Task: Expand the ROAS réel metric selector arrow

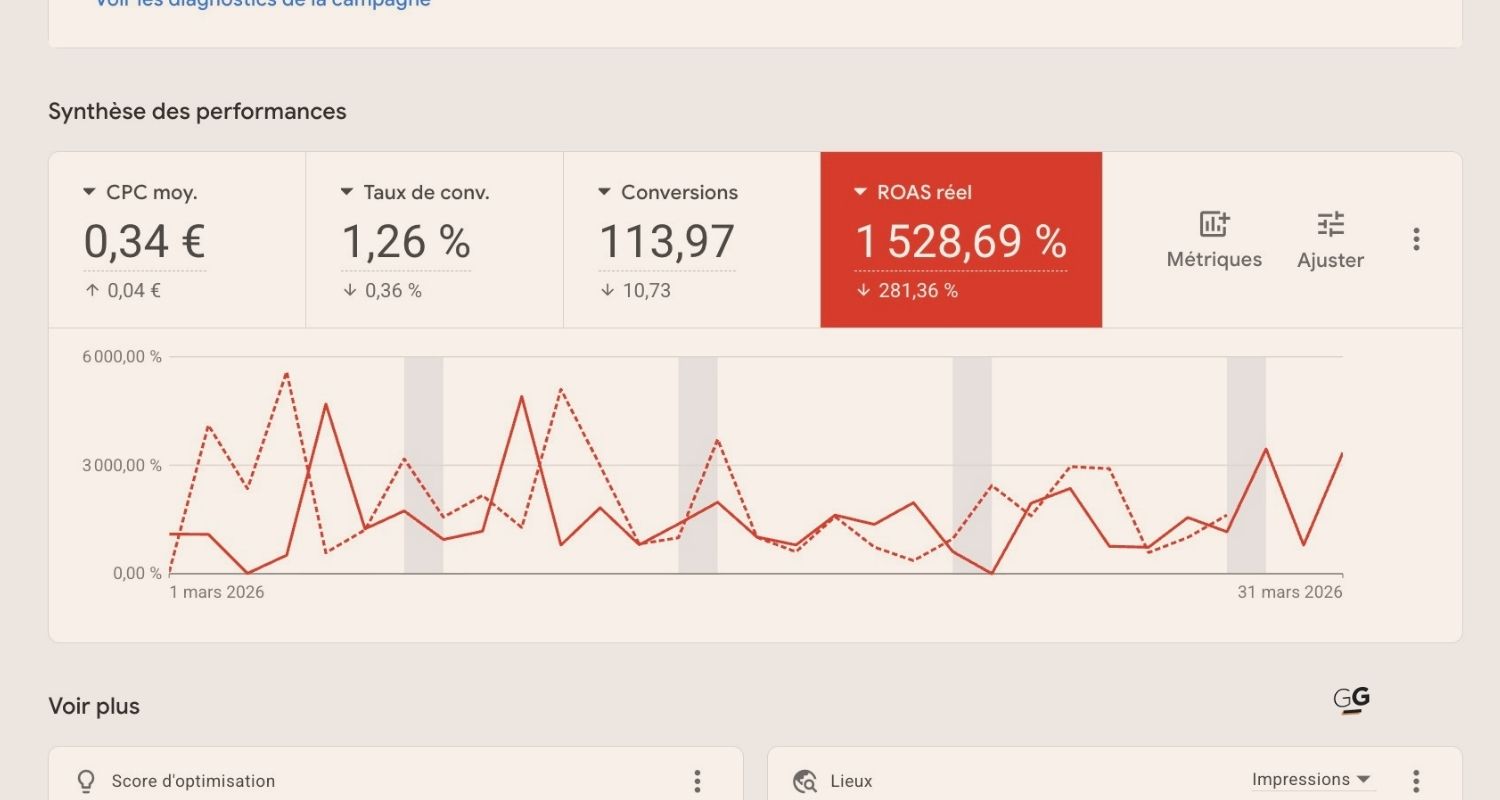Action: pyautogui.click(x=860, y=192)
